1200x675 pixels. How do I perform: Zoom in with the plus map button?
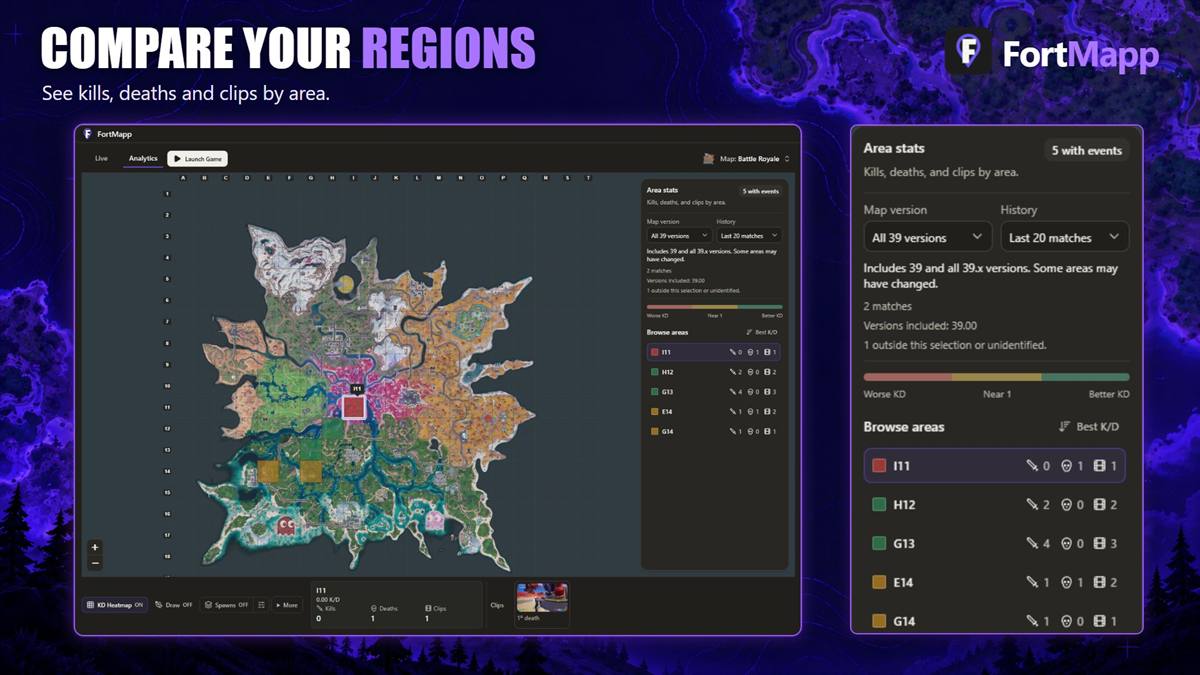[x=95, y=547]
